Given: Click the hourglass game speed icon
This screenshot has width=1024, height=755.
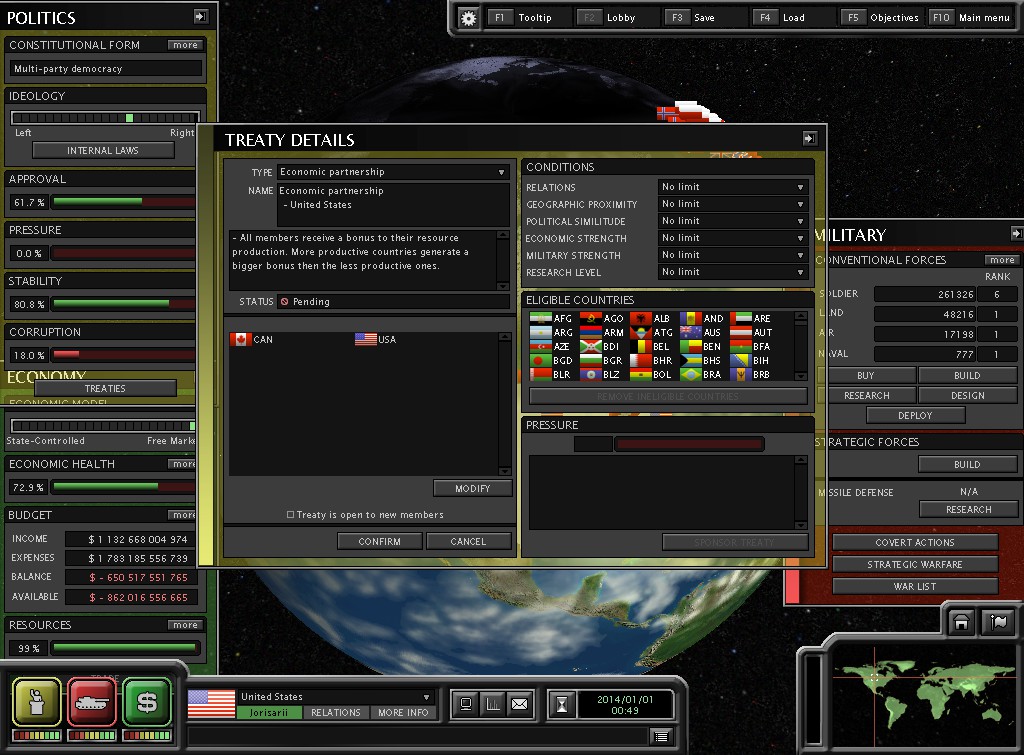Looking at the screenshot, I should click(562, 704).
